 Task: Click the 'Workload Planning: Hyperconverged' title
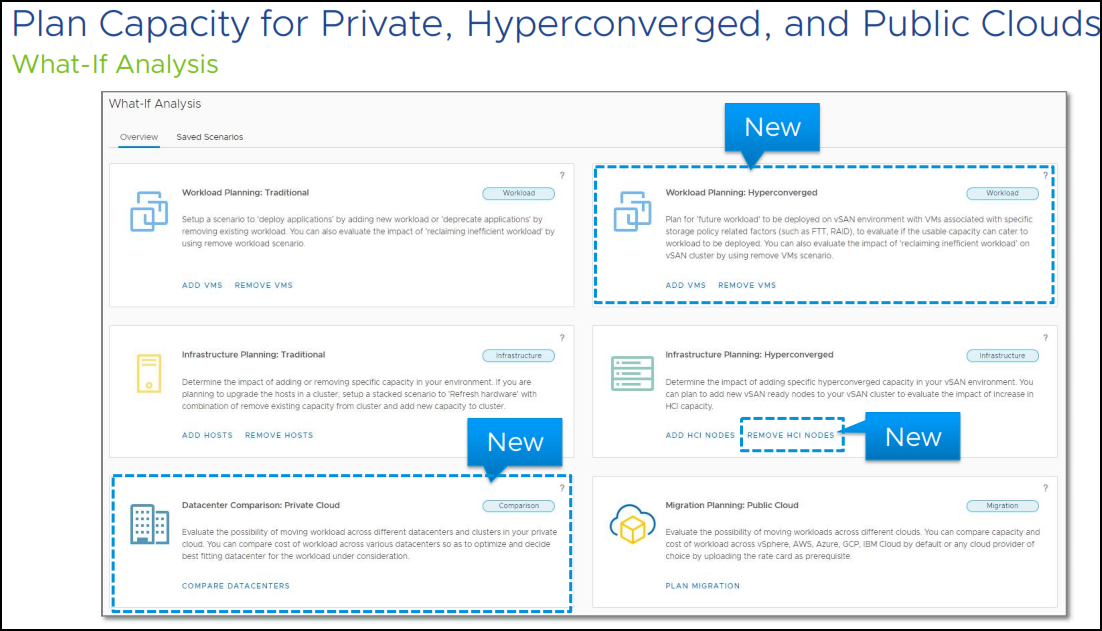pos(741,193)
